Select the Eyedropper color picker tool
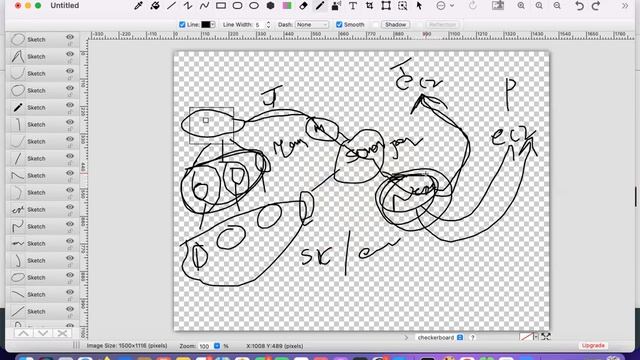 click(138, 6)
